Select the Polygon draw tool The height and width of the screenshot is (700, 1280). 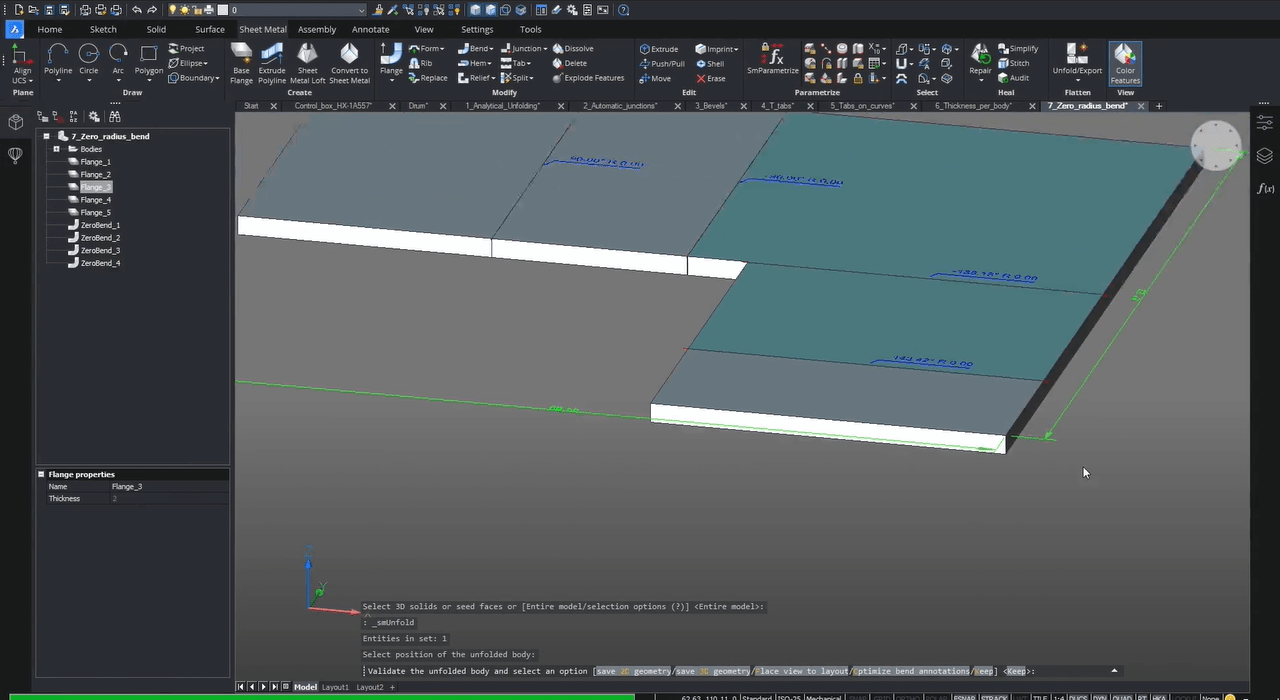(149, 59)
